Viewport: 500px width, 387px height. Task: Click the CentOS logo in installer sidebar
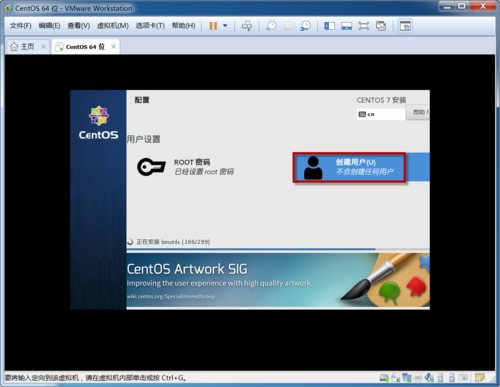[98, 123]
